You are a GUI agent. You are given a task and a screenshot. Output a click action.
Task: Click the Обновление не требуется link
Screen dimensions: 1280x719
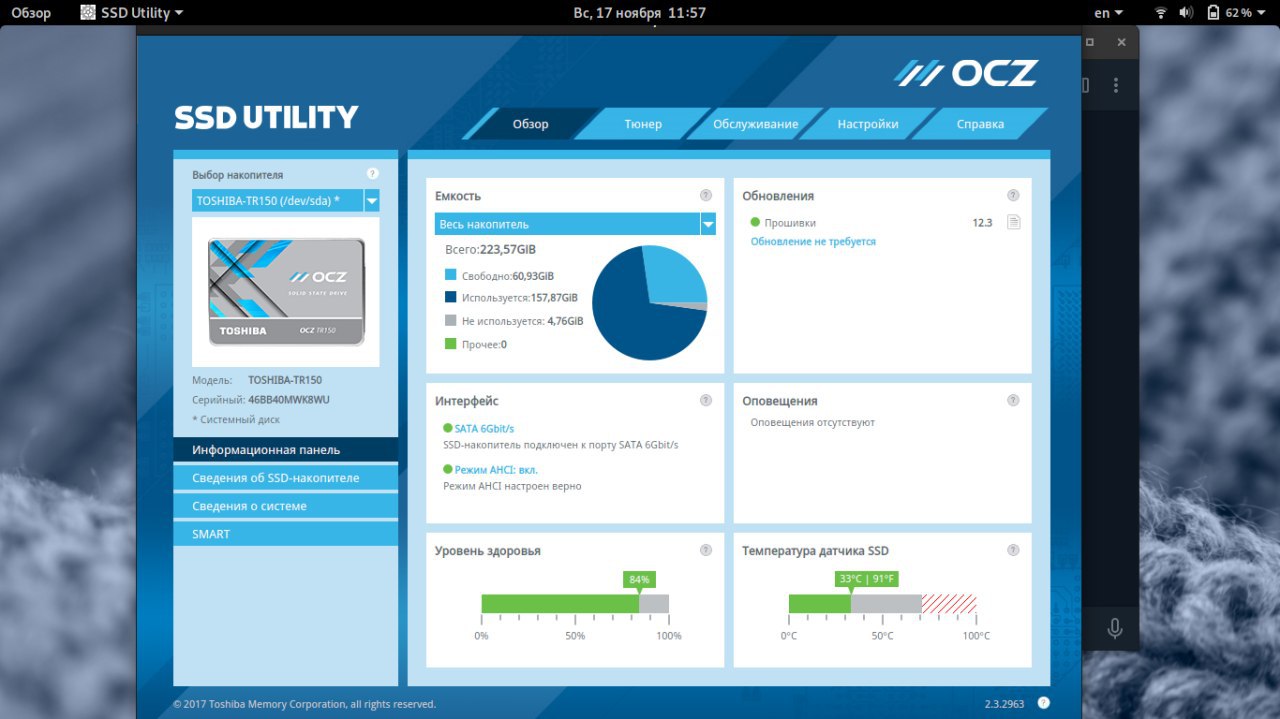pyautogui.click(x=813, y=242)
